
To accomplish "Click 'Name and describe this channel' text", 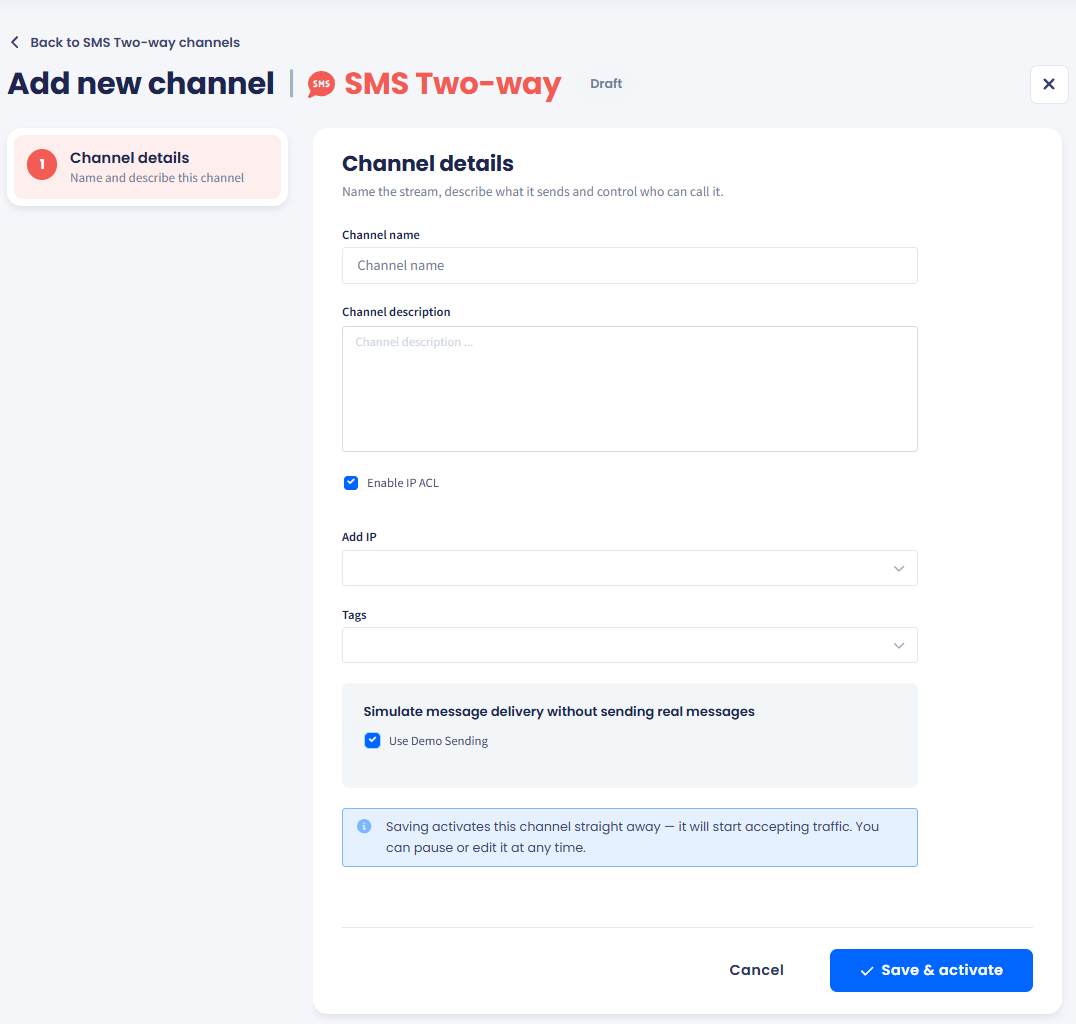I will coord(157,178).
